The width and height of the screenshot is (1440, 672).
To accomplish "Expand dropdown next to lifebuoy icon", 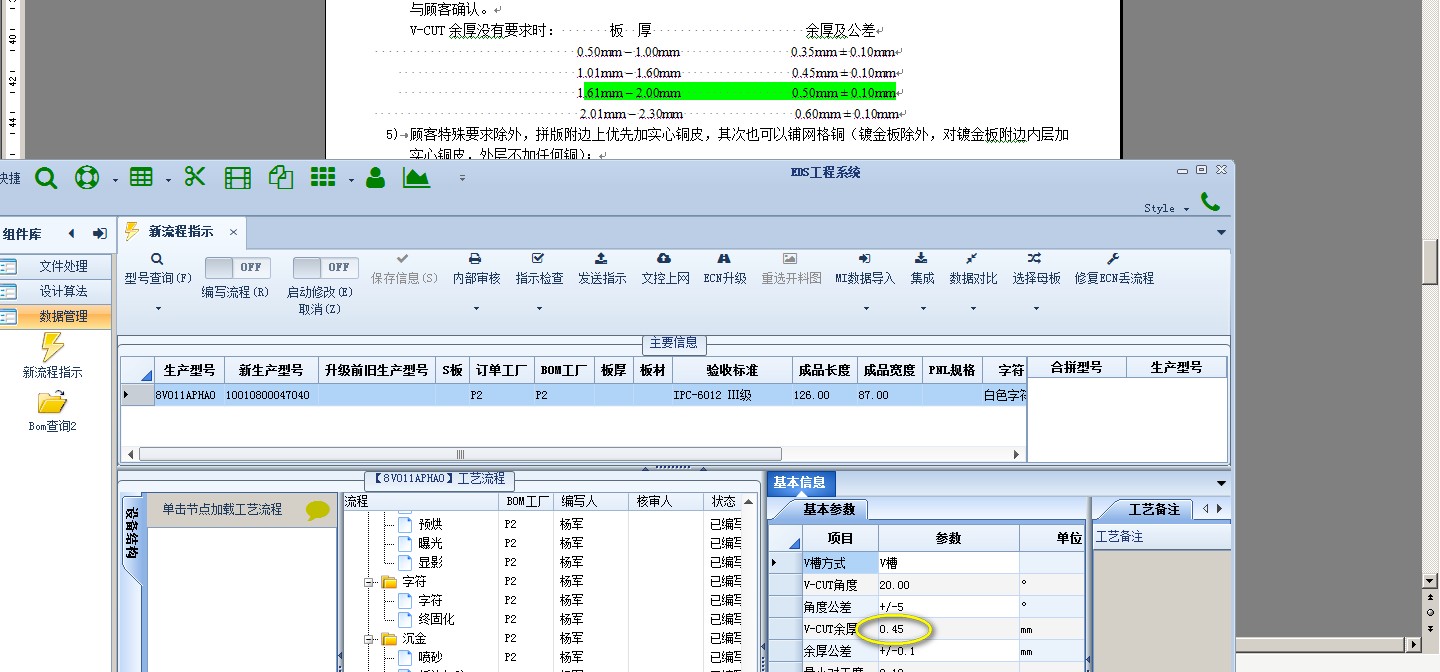I will click(x=115, y=180).
